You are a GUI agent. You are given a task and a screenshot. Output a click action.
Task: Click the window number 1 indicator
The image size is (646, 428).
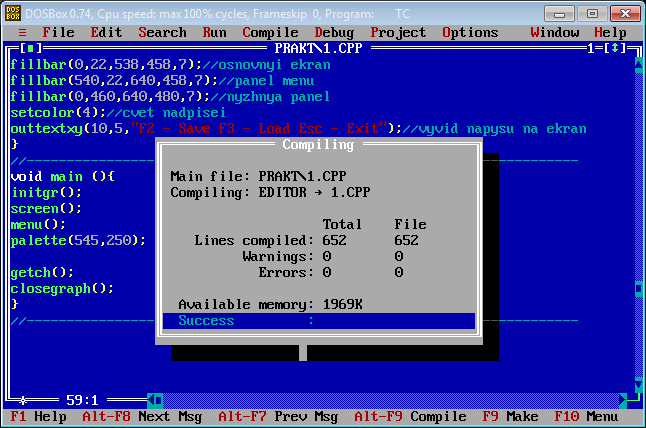591,48
